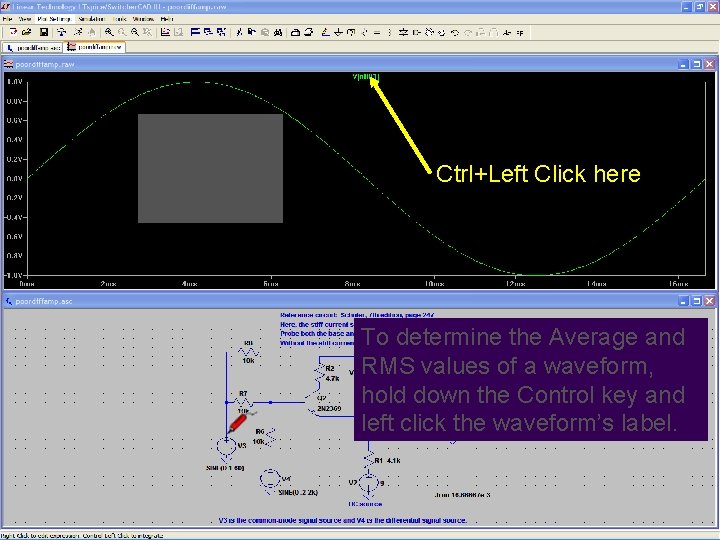Open the File menu
This screenshot has height=540, width=720.
[7, 19]
